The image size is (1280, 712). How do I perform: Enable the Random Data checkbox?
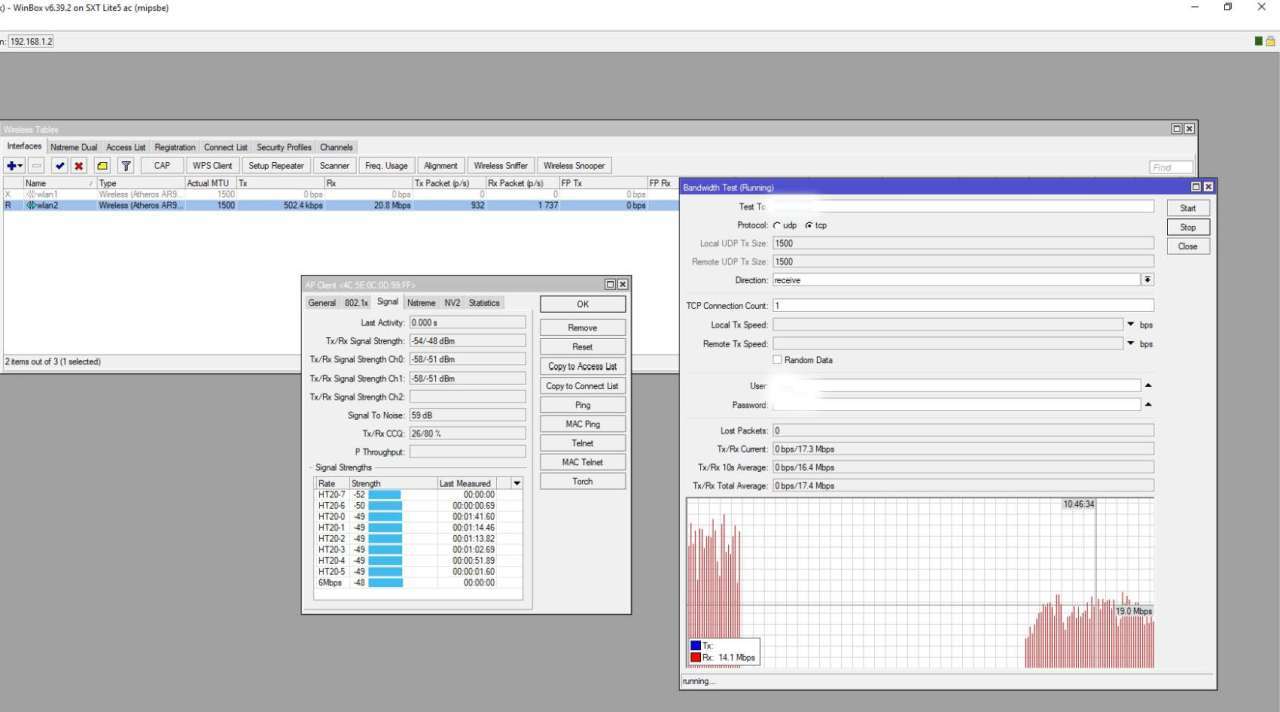click(x=777, y=360)
